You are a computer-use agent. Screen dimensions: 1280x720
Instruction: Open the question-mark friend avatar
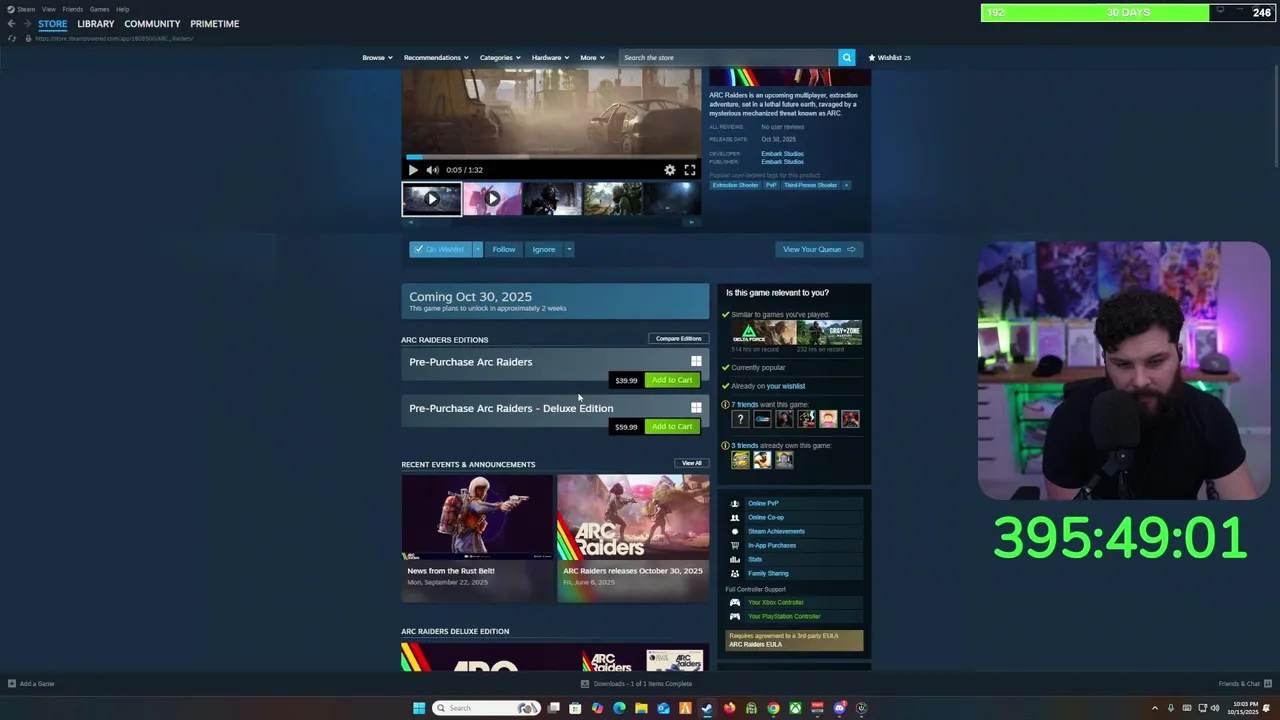tap(740, 419)
